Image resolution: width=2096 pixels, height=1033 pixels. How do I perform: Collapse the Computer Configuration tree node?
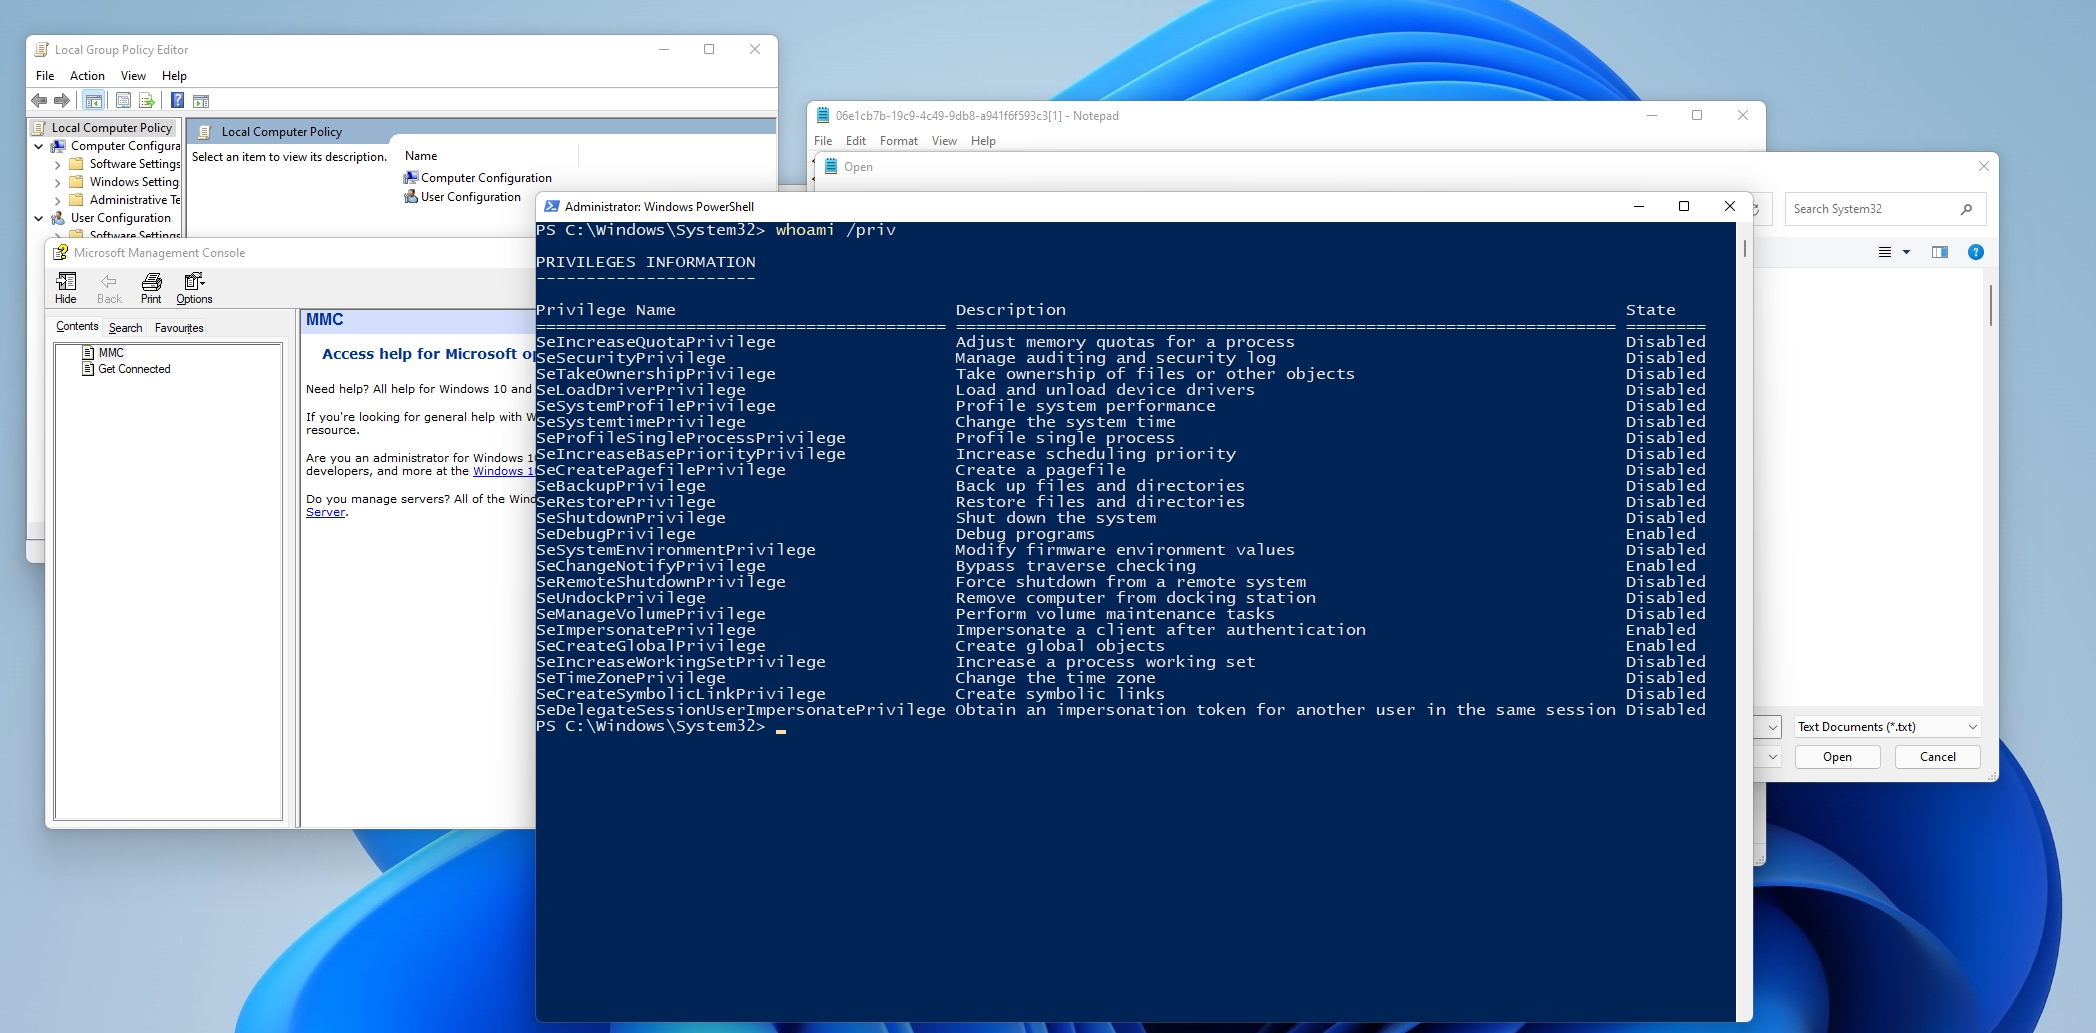(39, 146)
